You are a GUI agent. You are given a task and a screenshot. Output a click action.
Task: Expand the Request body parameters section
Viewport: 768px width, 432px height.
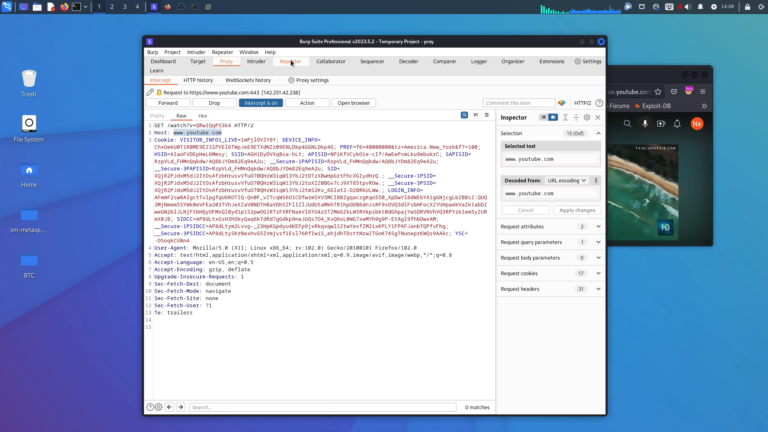[x=599, y=258]
